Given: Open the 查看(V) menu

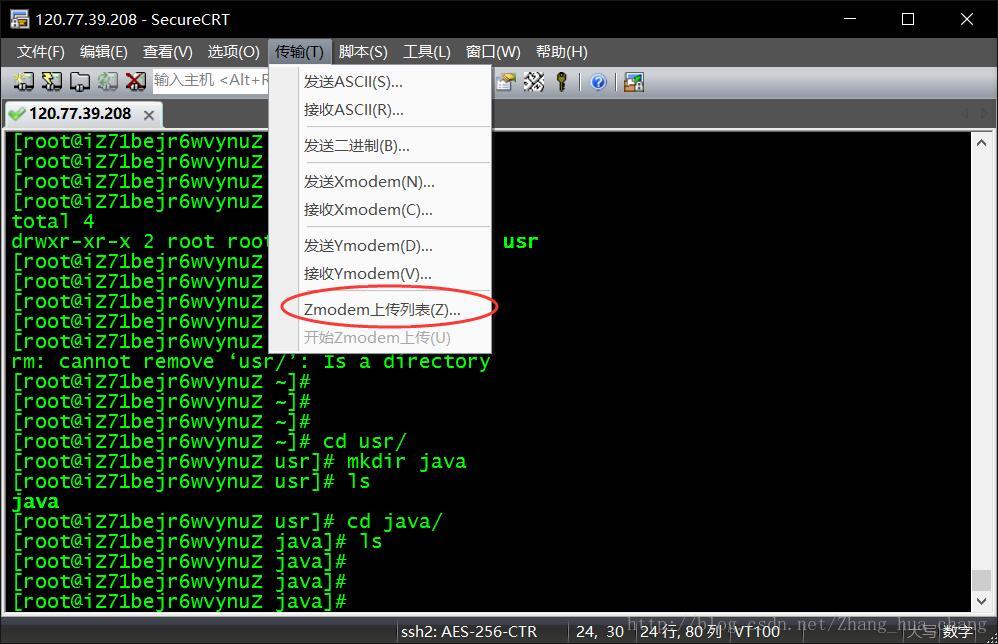Looking at the screenshot, I should (167, 52).
